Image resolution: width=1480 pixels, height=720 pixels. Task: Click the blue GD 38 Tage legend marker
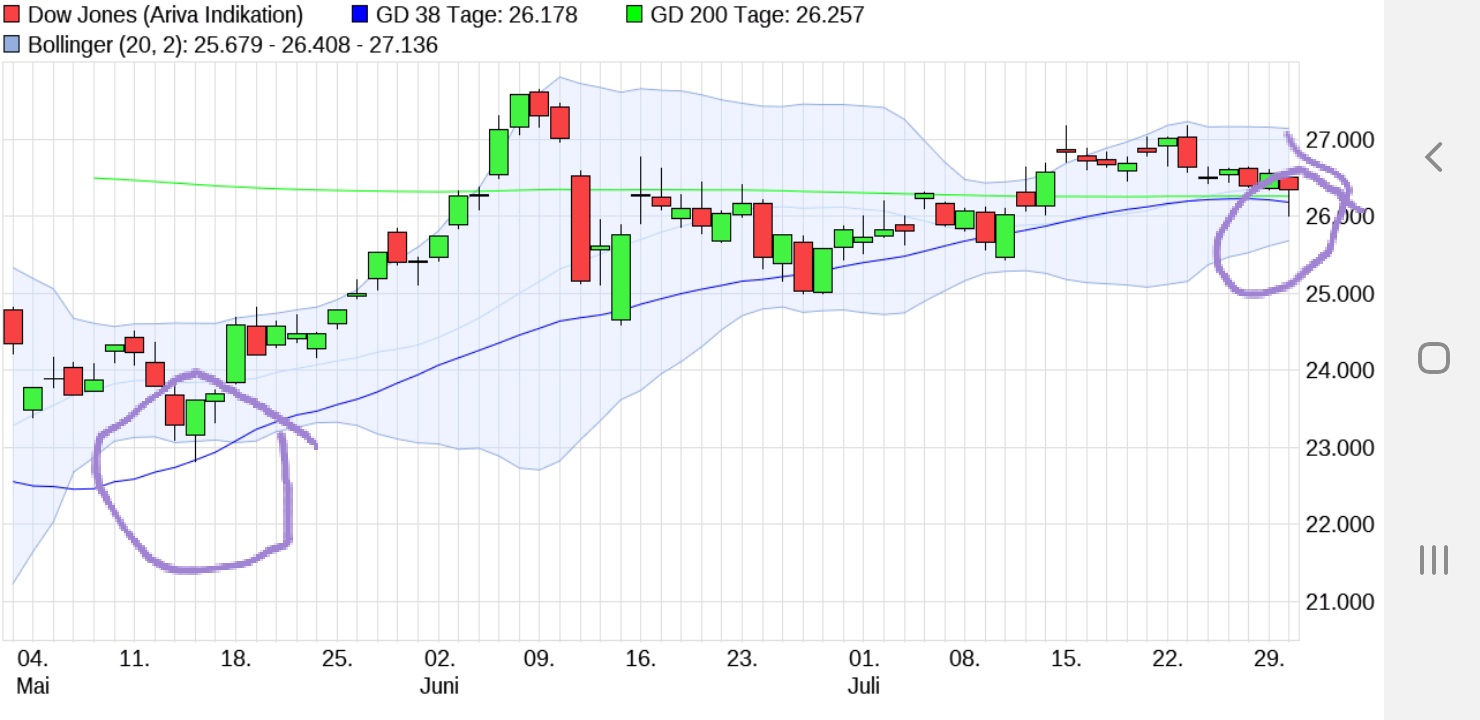tap(362, 15)
